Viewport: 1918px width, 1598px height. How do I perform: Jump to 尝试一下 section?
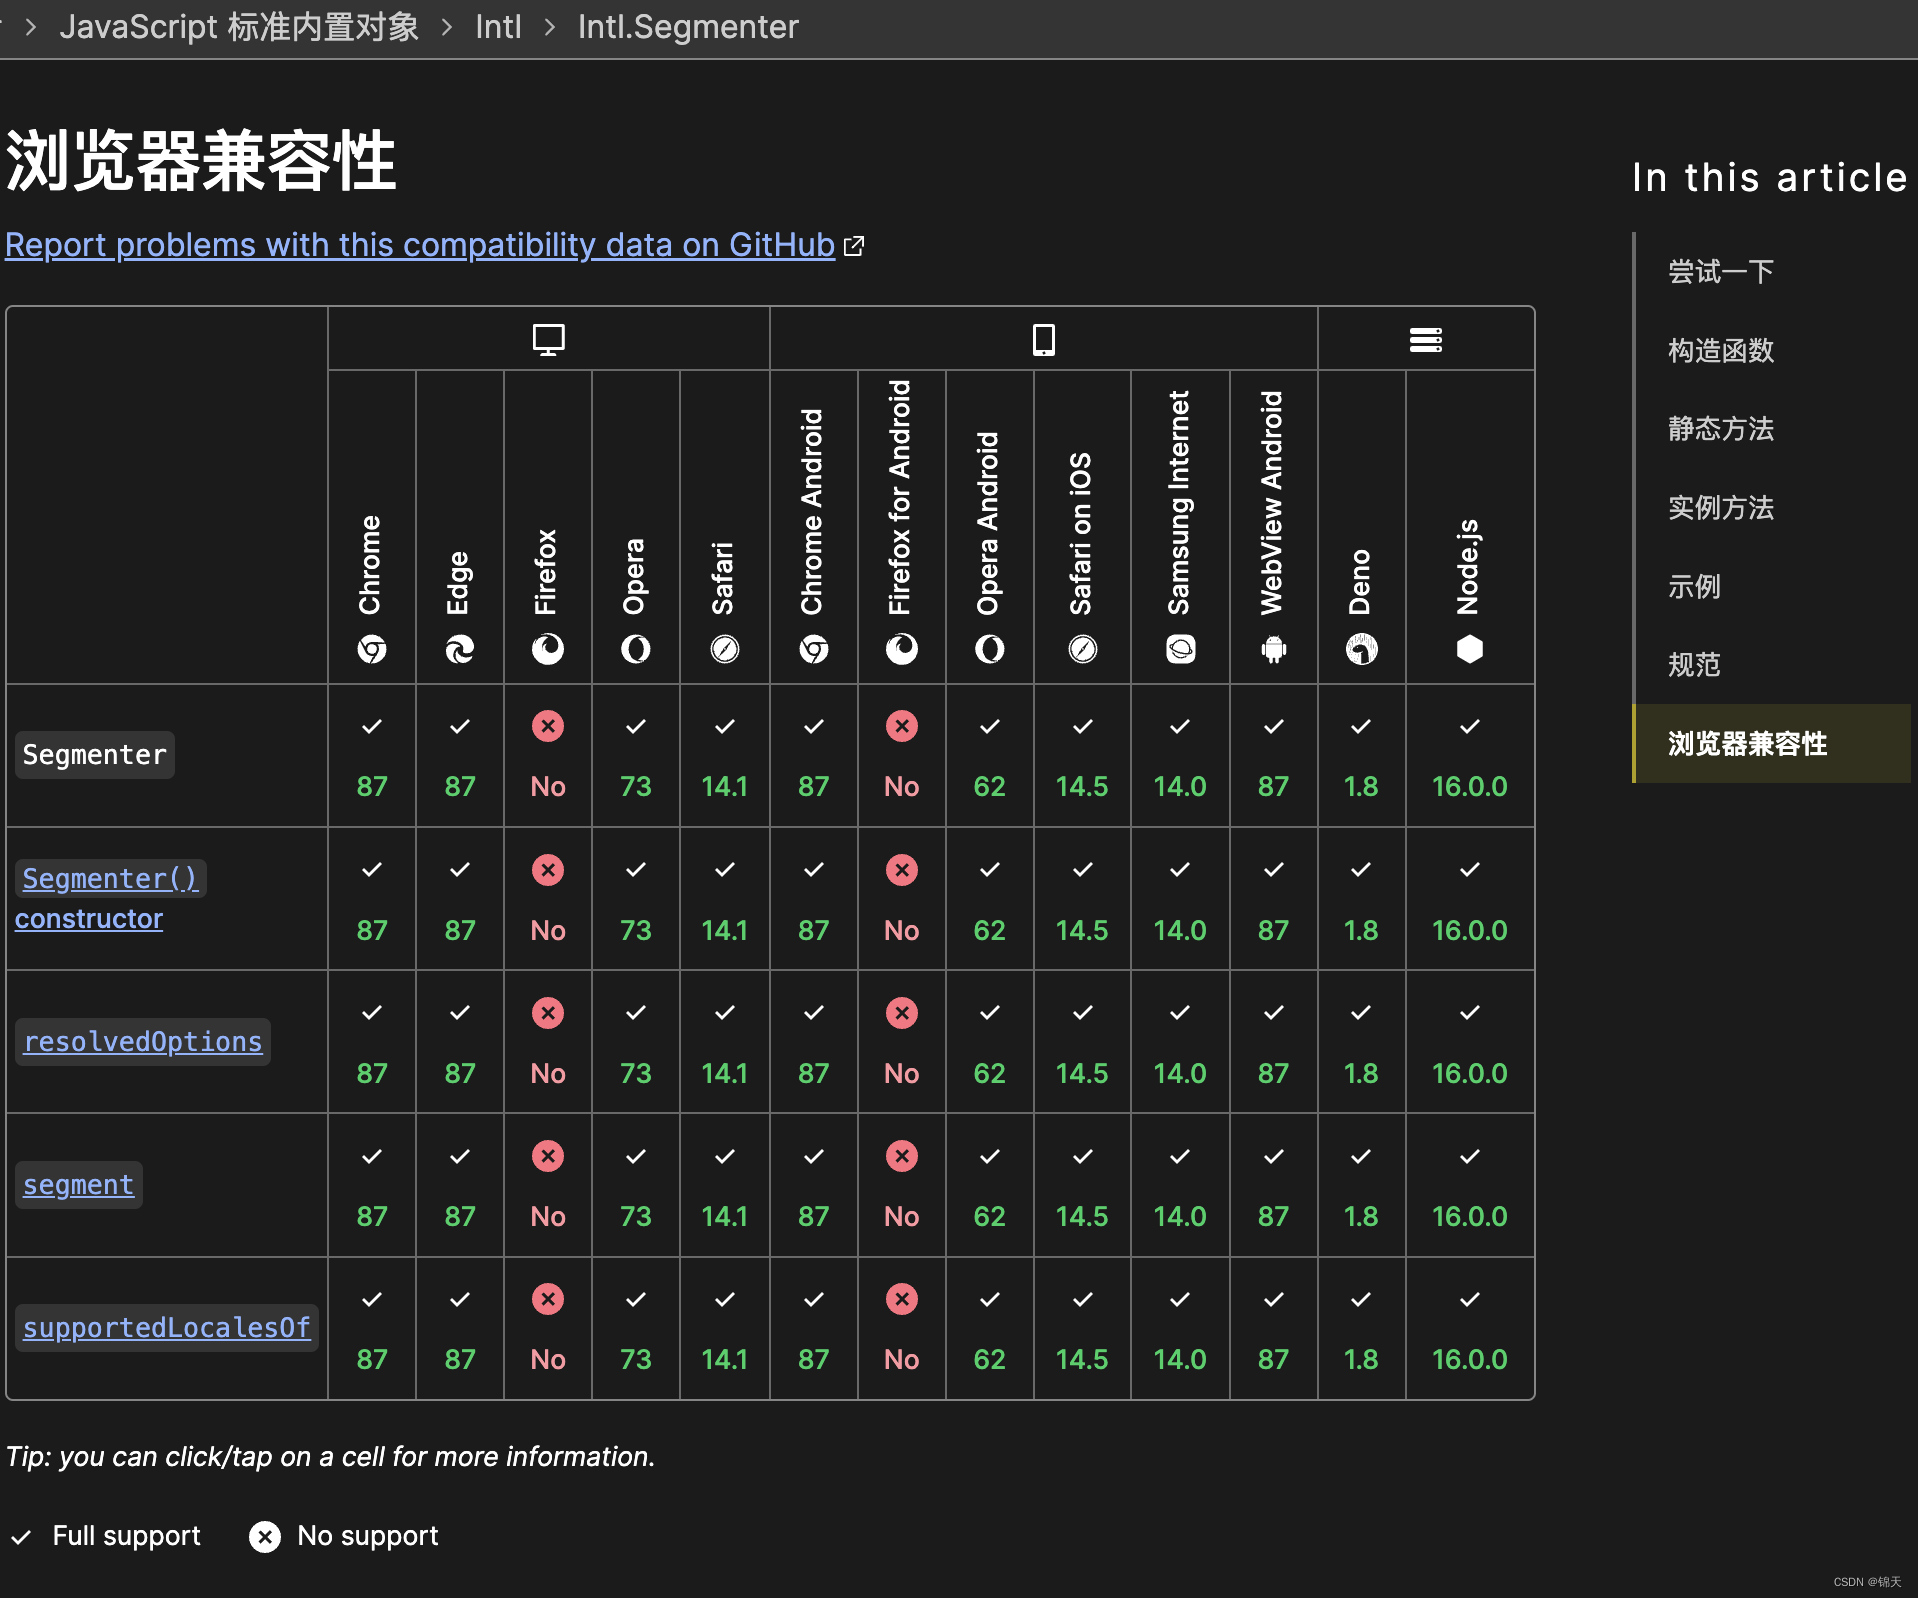tap(1721, 272)
